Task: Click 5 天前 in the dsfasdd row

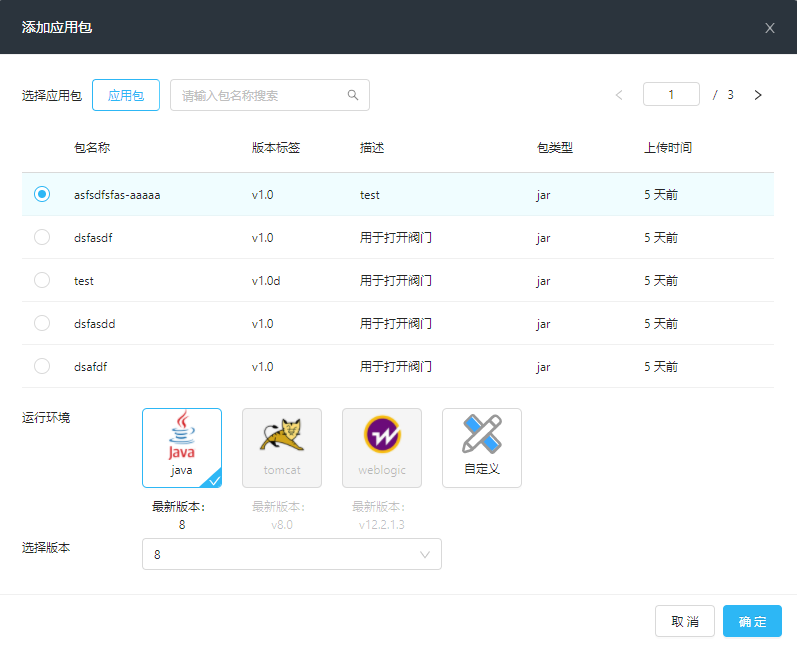Action: pyautogui.click(x=661, y=324)
